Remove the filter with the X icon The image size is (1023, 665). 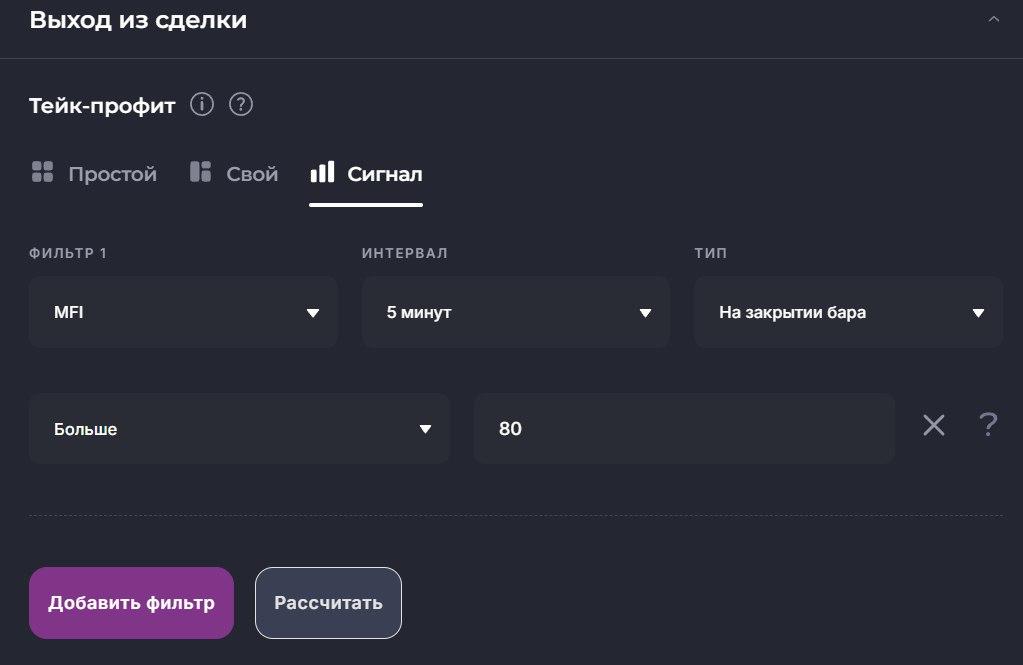coord(933,426)
